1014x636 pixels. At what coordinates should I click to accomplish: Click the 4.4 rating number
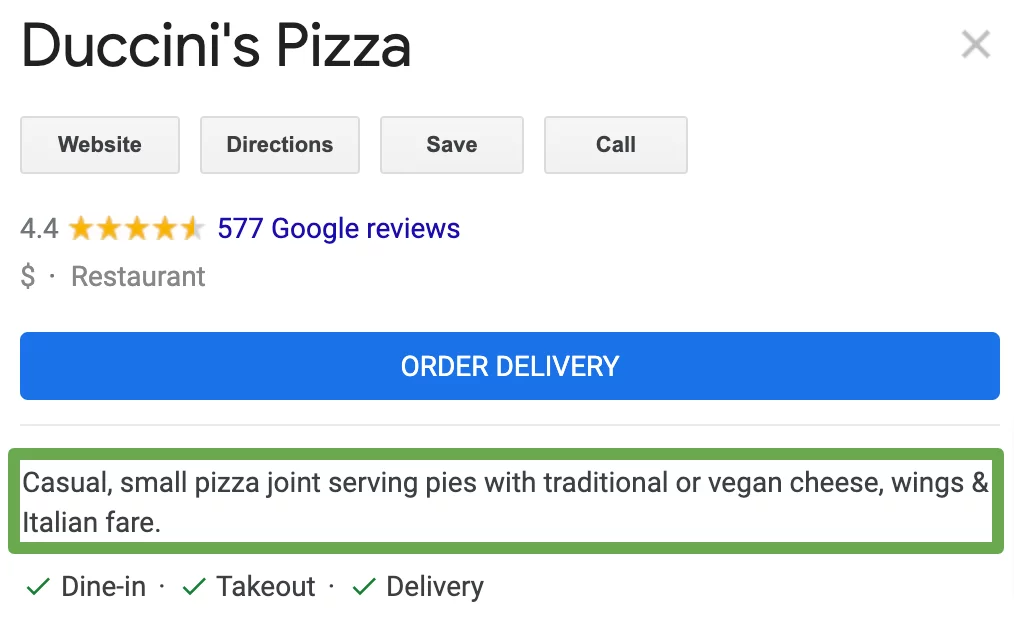pos(39,229)
